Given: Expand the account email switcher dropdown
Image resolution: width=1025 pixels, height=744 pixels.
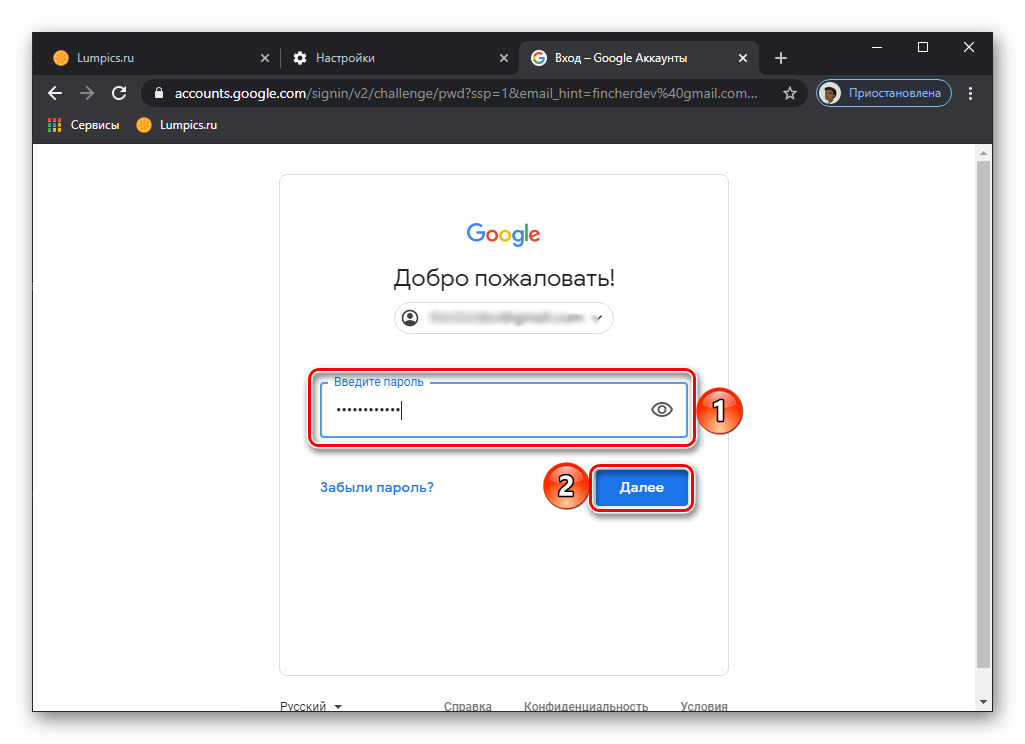Looking at the screenshot, I should click(x=503, y=318).
